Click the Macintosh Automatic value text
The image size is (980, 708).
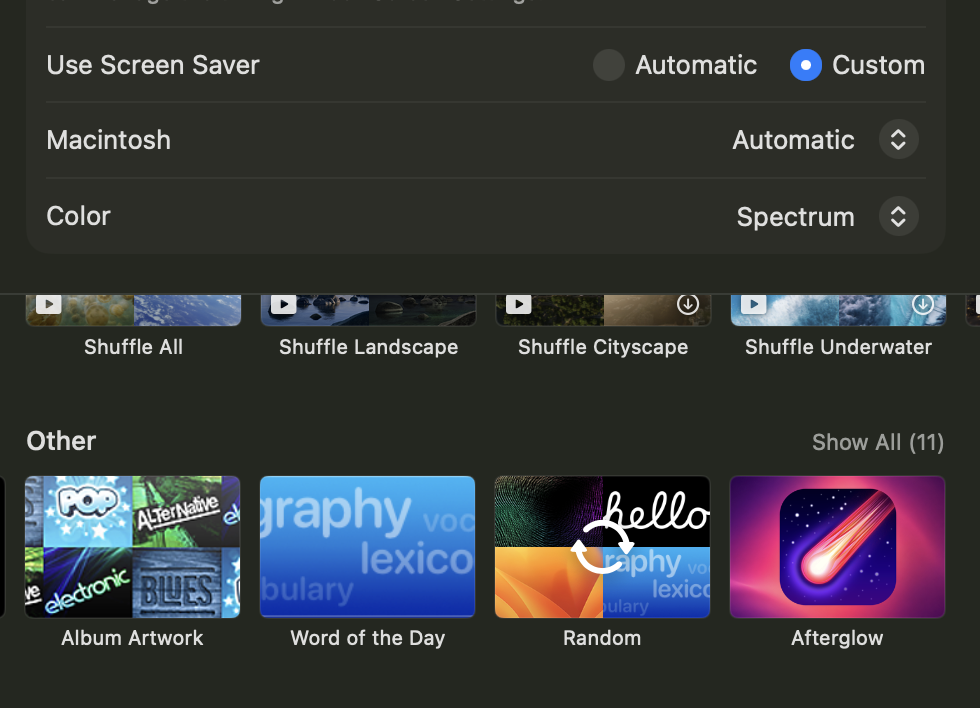[x=793, y=140]
